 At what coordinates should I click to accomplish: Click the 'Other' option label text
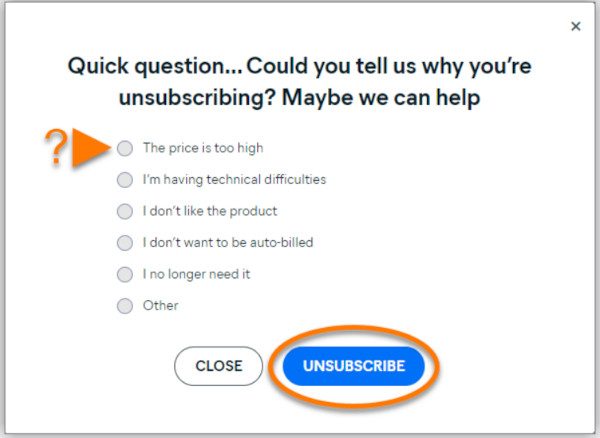pyautogui.click(x=160, y=306)
